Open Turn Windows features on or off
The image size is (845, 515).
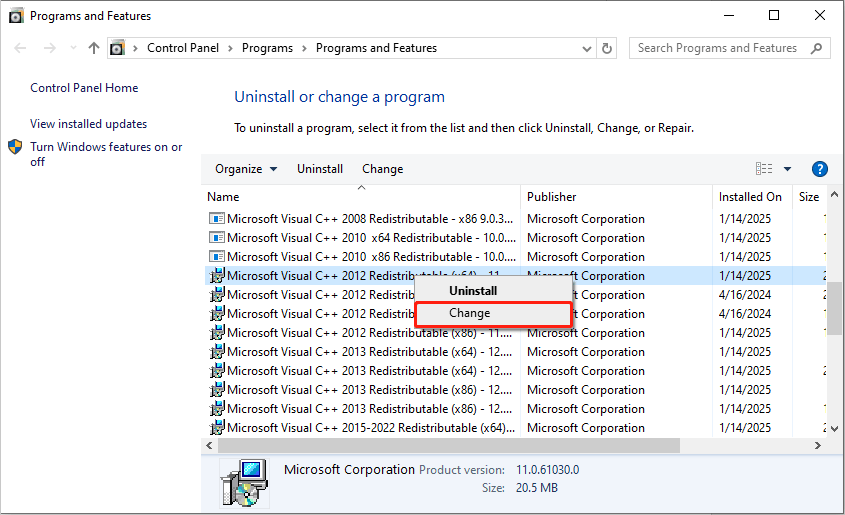coord(106,154)
